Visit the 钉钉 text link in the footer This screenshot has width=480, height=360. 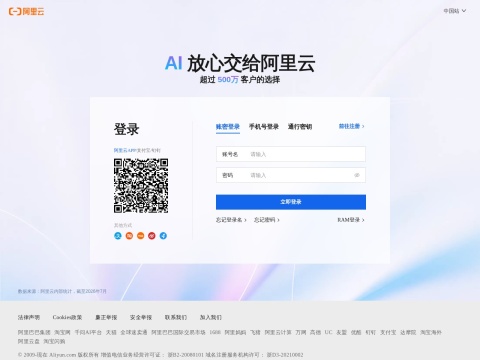pyautogui.click(x=371, y=332)
